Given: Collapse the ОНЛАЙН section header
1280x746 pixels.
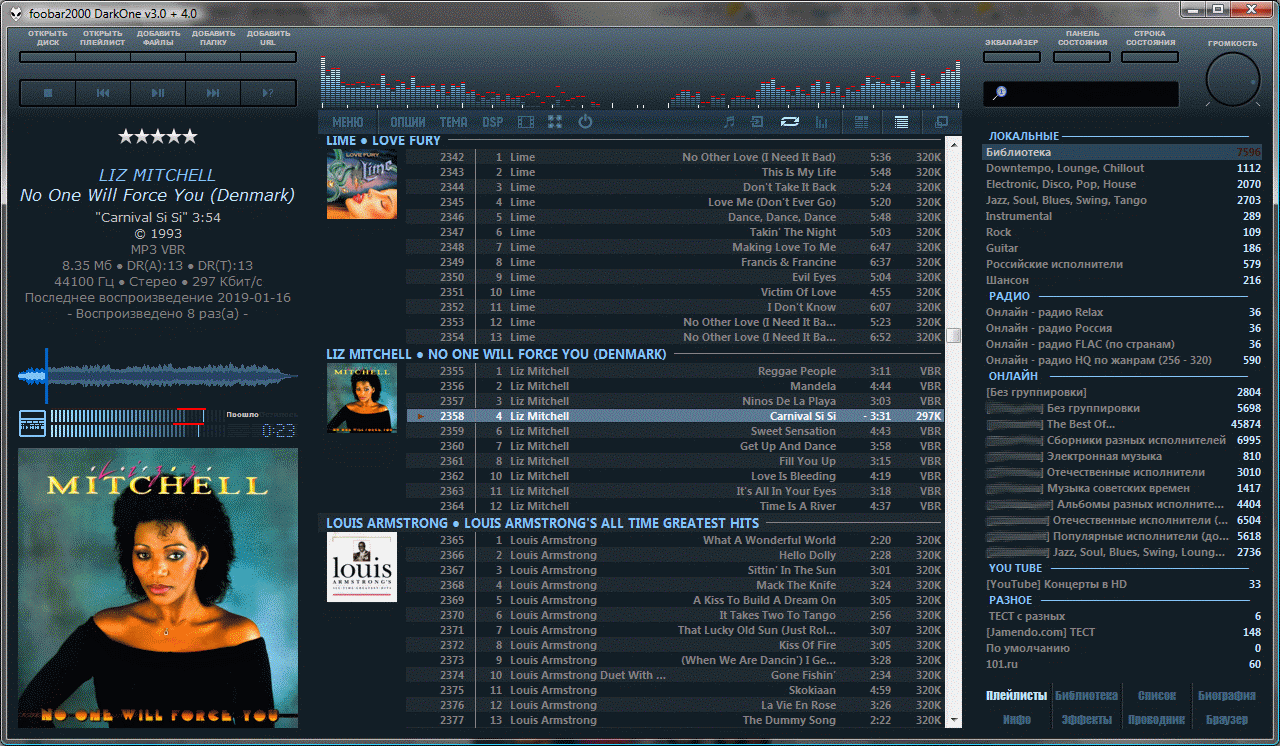Looking at the screenshot, I should pos(1013,376).
